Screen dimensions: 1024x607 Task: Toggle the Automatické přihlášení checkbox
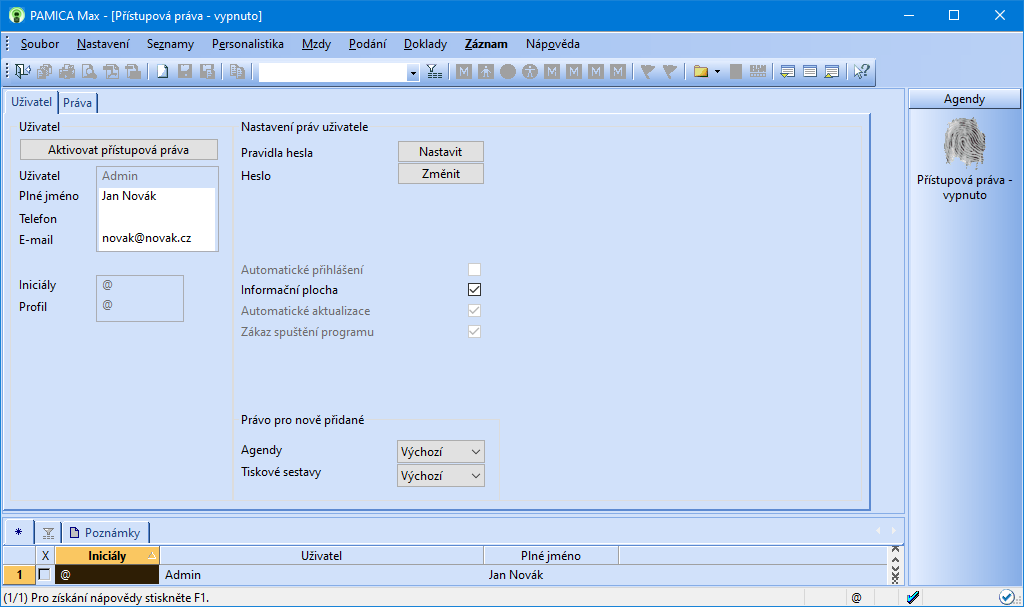tap(474, 269)
